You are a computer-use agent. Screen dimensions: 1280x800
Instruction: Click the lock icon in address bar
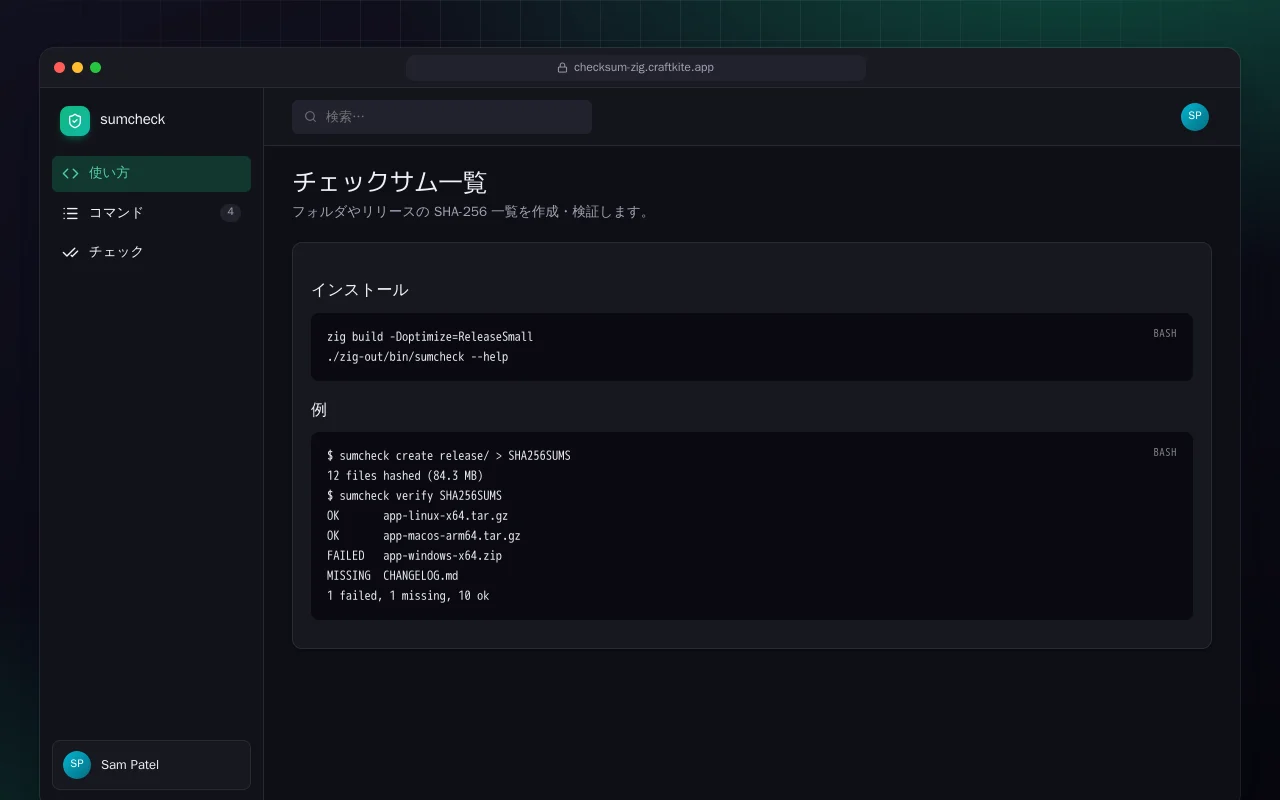pos(563,68)
